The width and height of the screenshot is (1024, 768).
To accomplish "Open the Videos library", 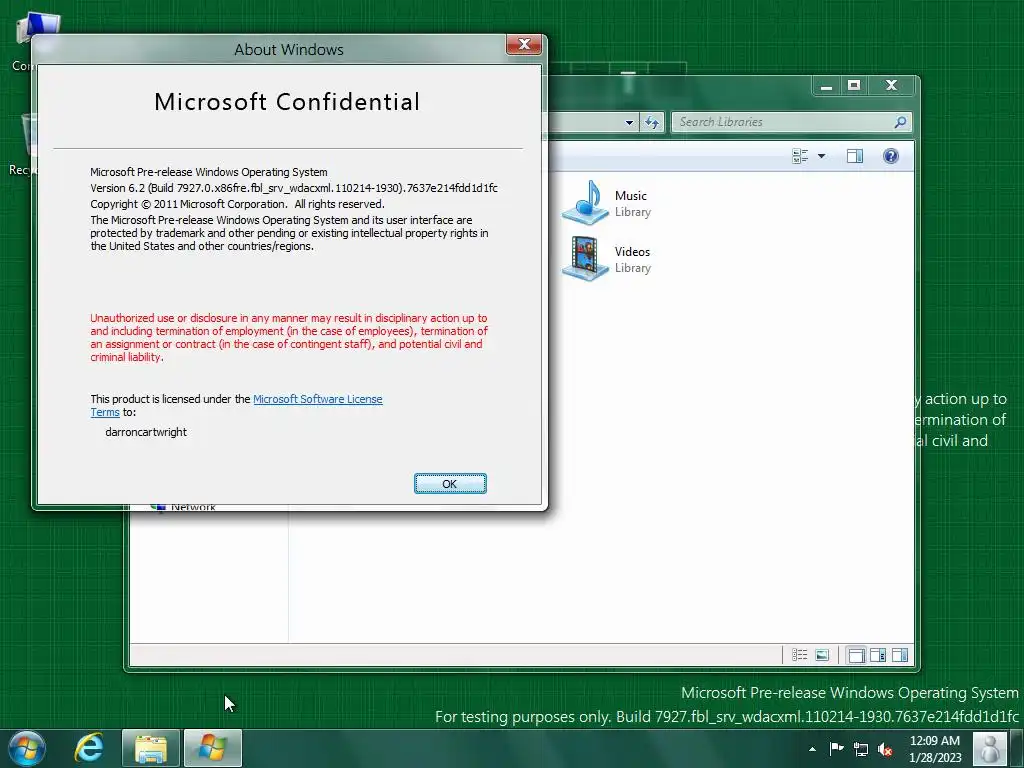I will 607,259.
